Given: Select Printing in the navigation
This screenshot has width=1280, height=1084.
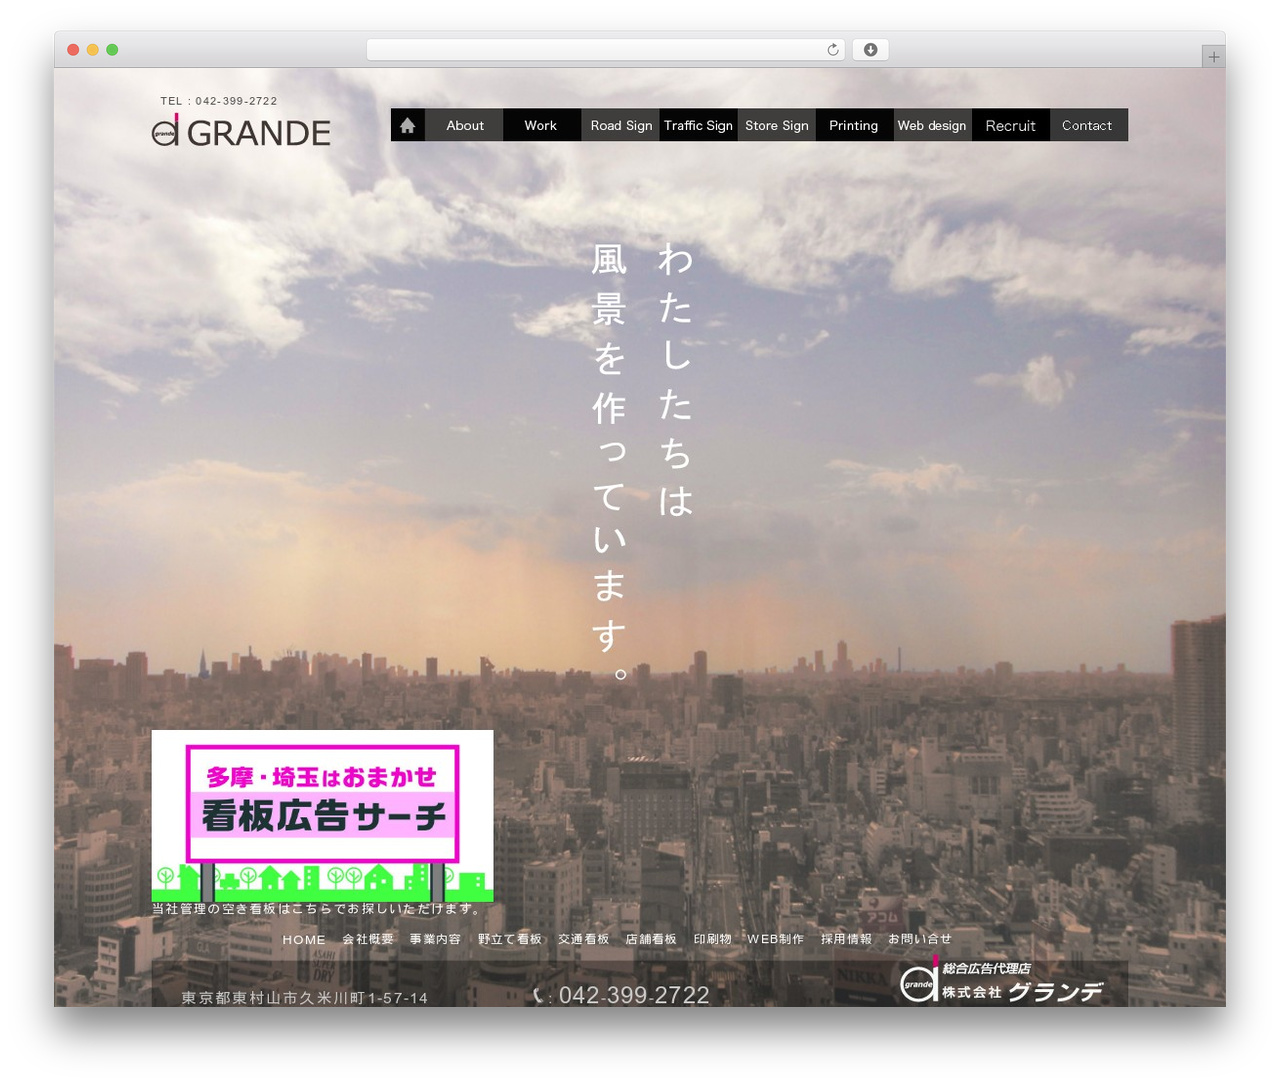Looking at the screenshot, I should (854, 125).
